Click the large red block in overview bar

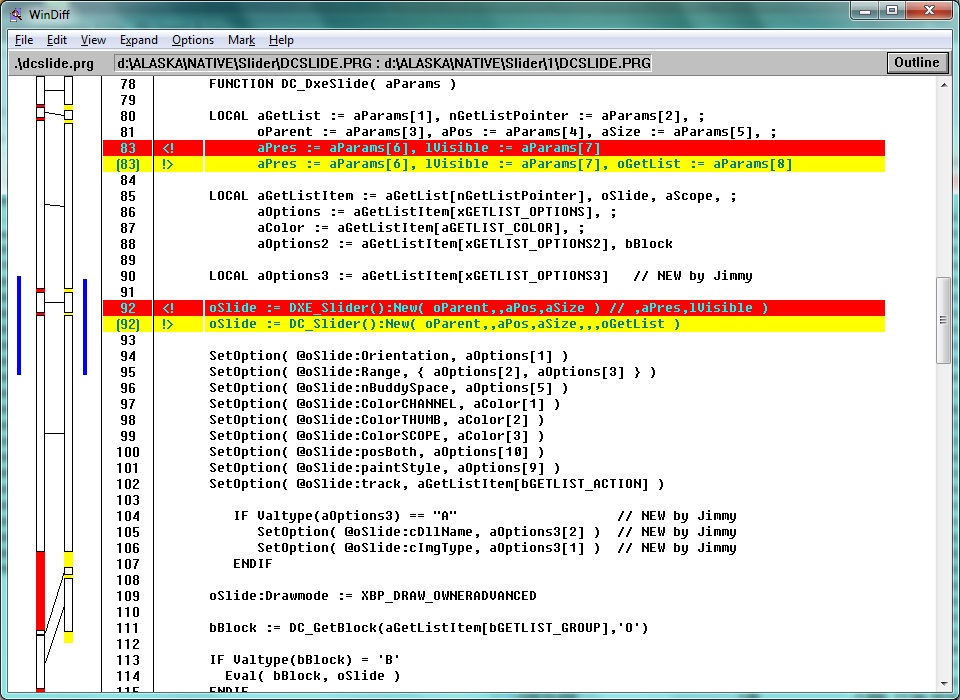41,590
